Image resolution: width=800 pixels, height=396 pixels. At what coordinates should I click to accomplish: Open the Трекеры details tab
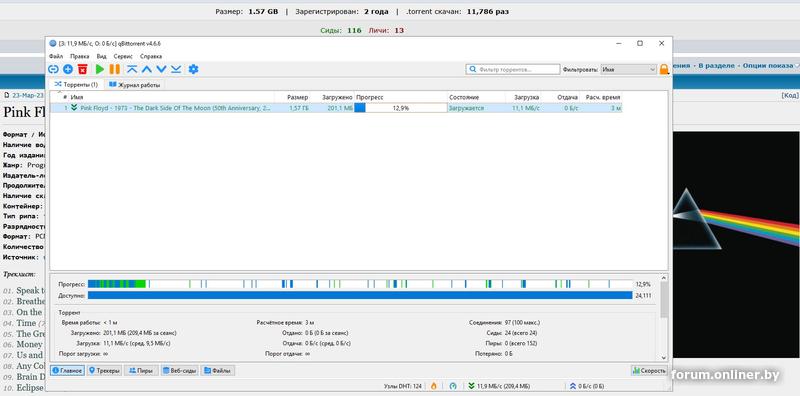tap(105, 370)
